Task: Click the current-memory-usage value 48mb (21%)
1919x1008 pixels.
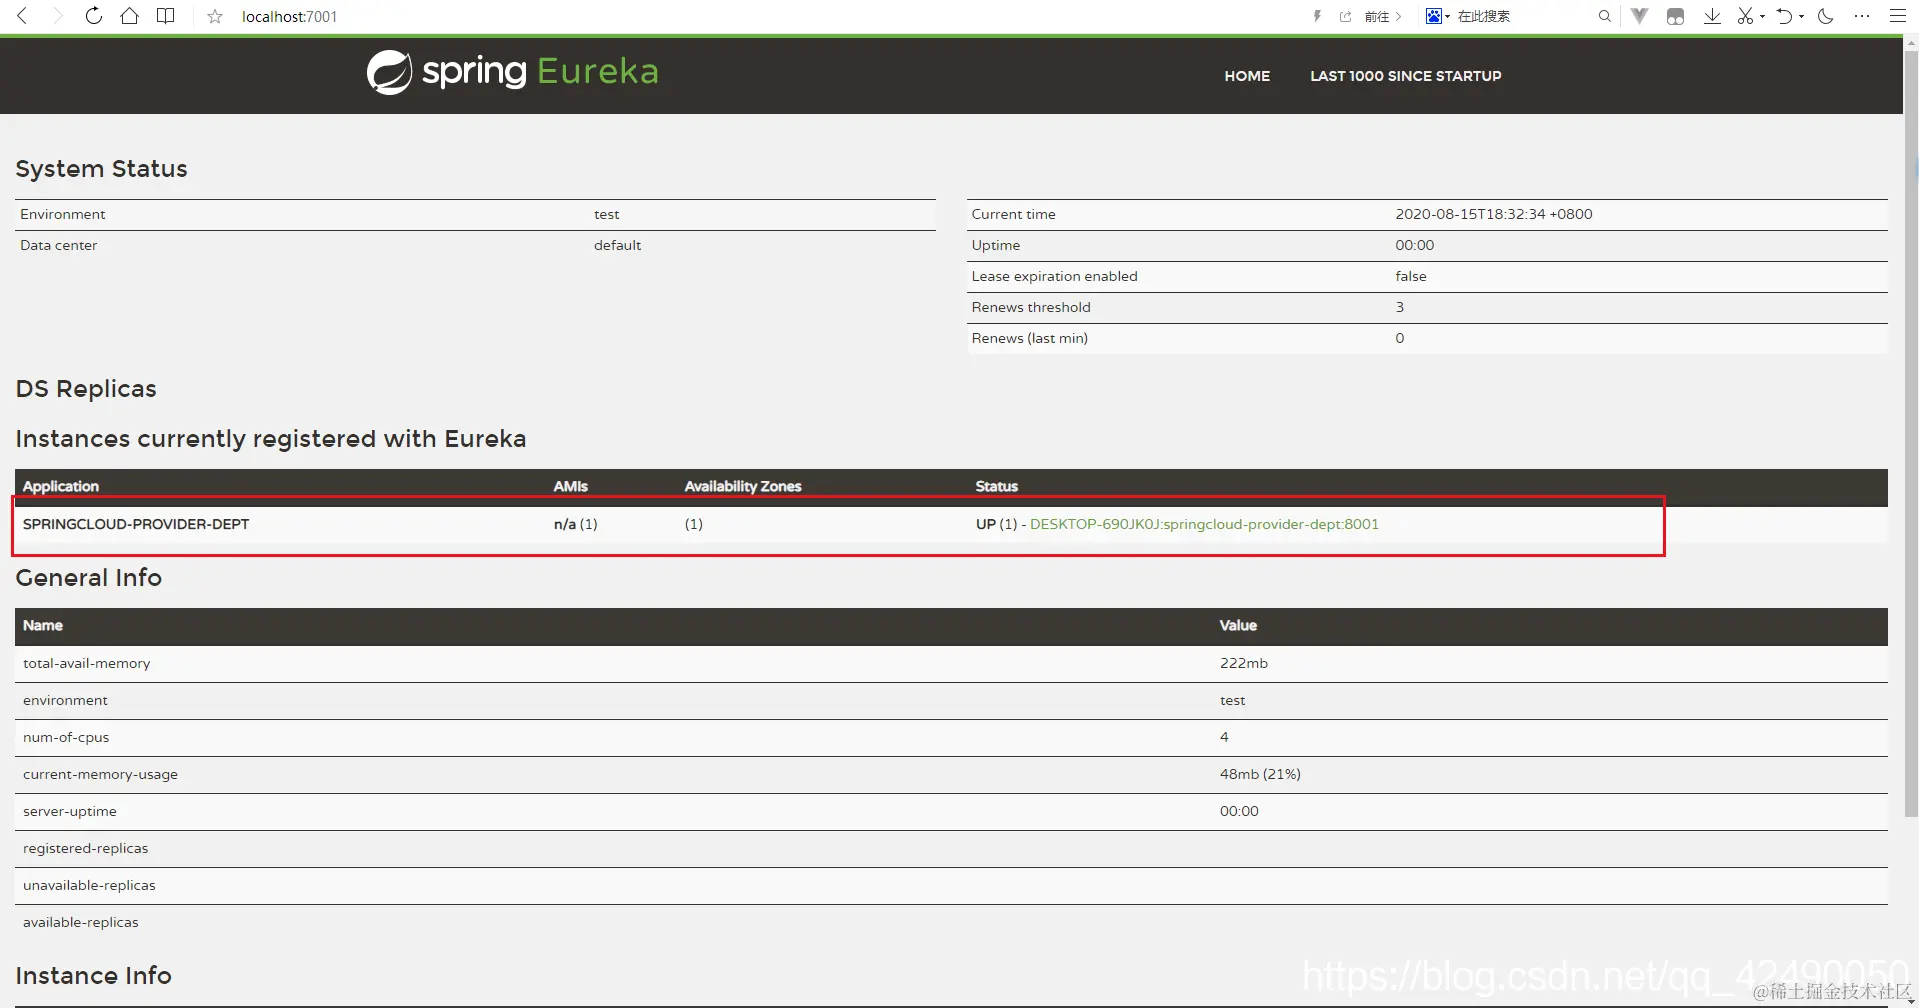Action: 1260,774
